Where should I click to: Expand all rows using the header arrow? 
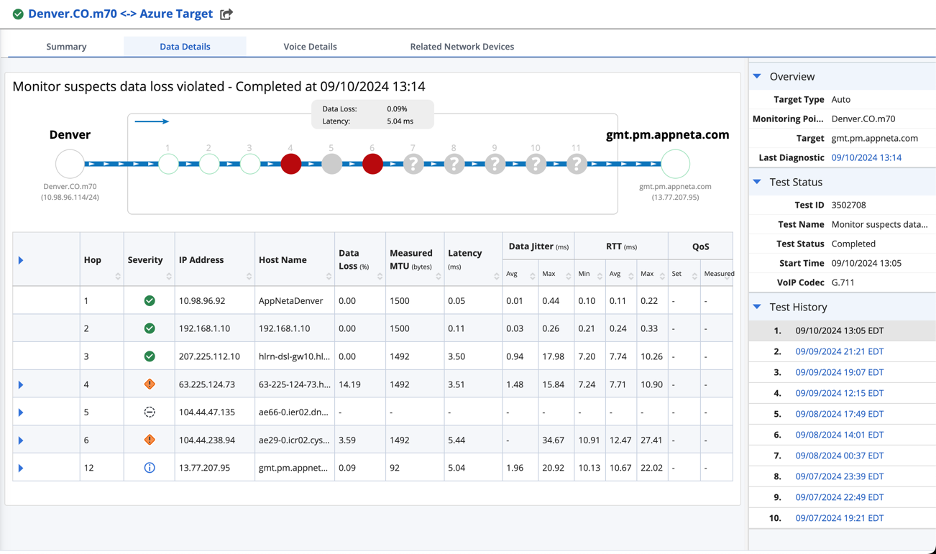pos(21,260)
